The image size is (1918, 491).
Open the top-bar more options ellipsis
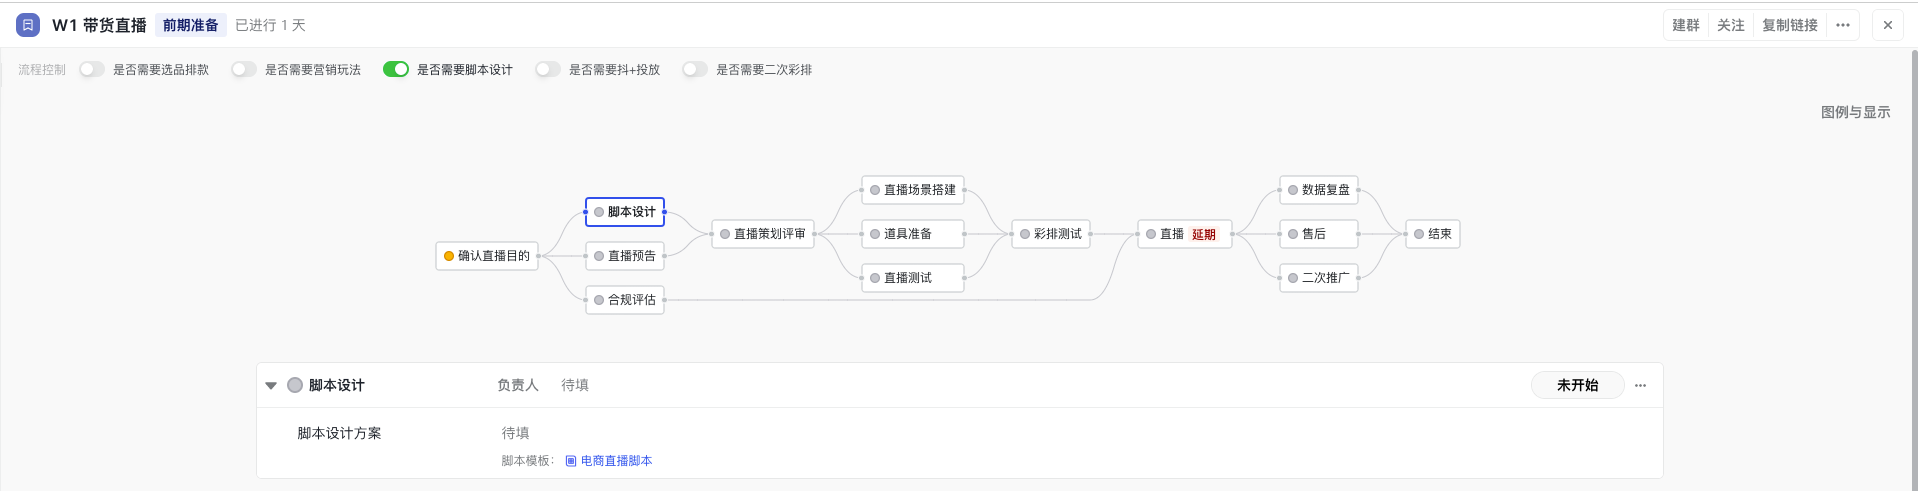tap(1842, 25)
